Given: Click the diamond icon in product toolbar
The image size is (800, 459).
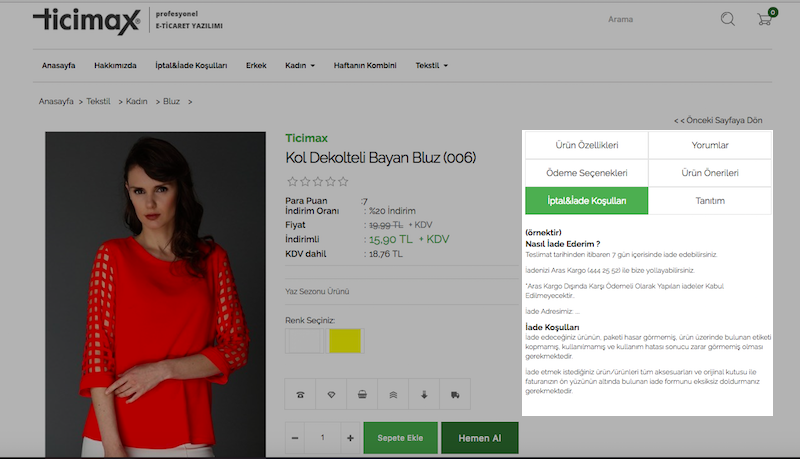Looking at the screenshot, I should 331,394.
